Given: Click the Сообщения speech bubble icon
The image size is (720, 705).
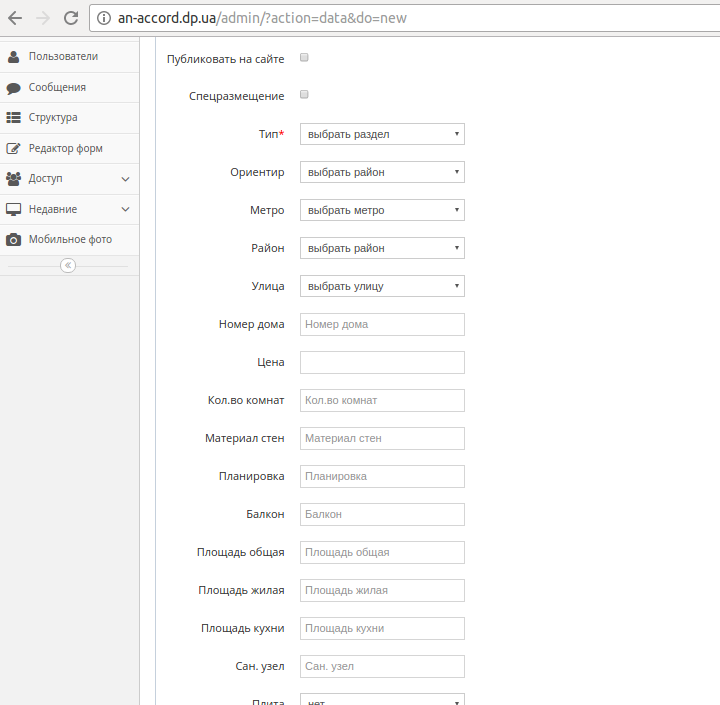Looking at the screenshot, I should 13,88.
